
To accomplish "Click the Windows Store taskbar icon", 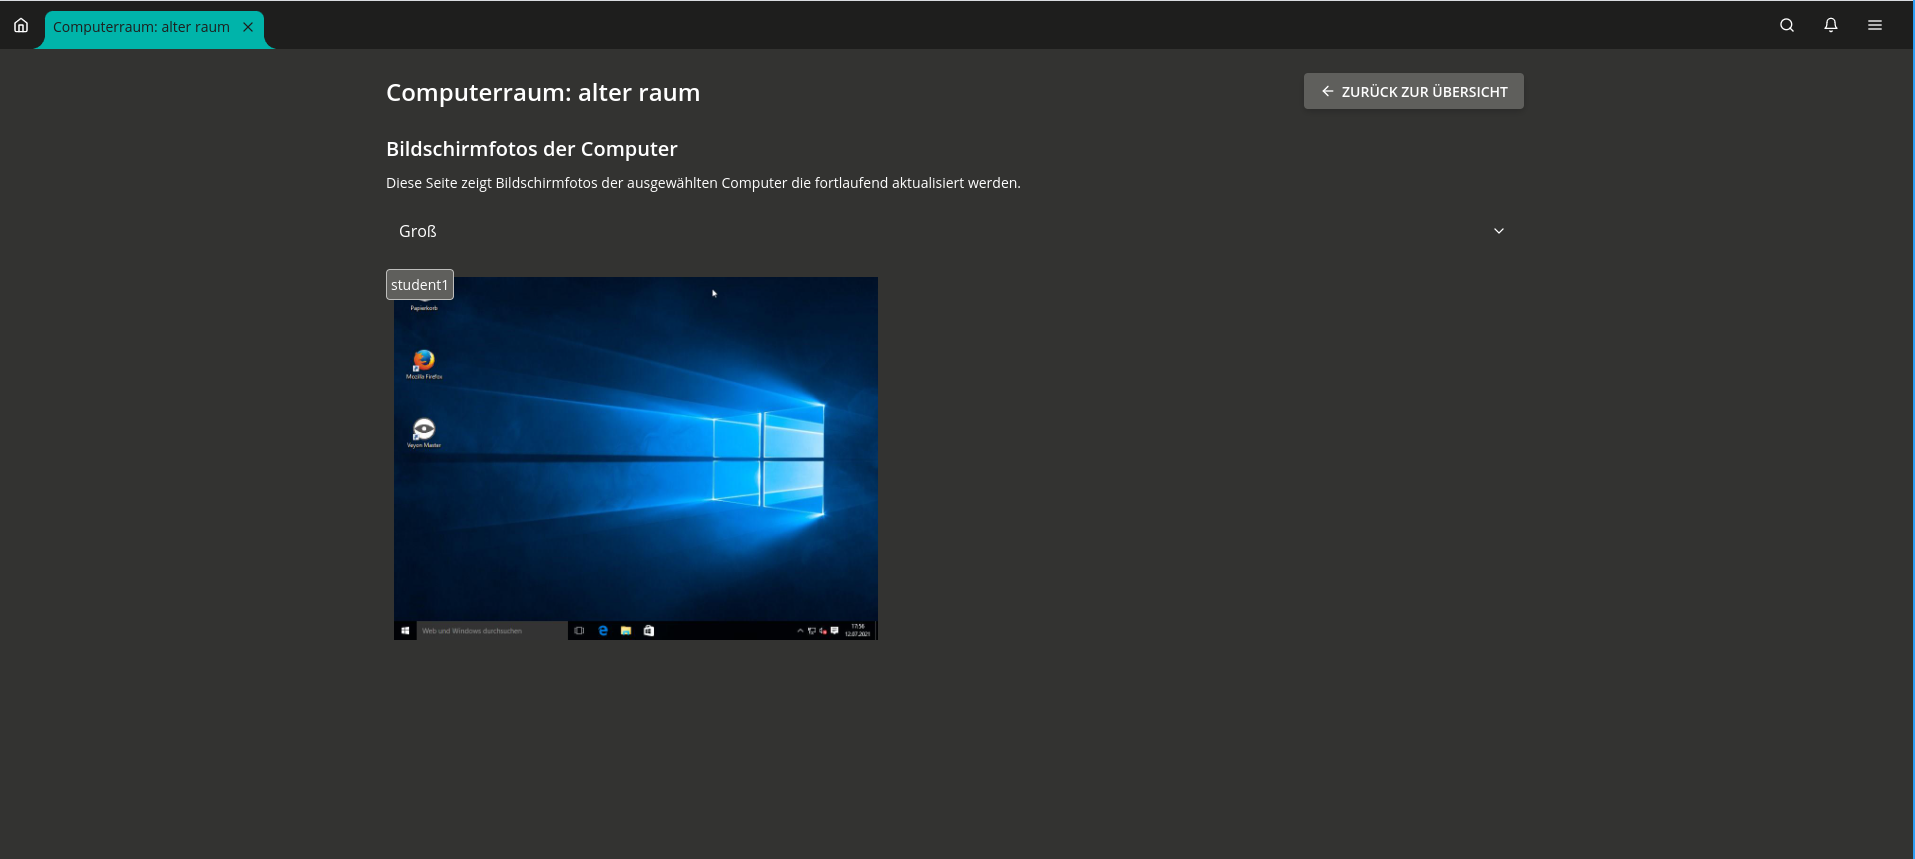I will 649,631.
